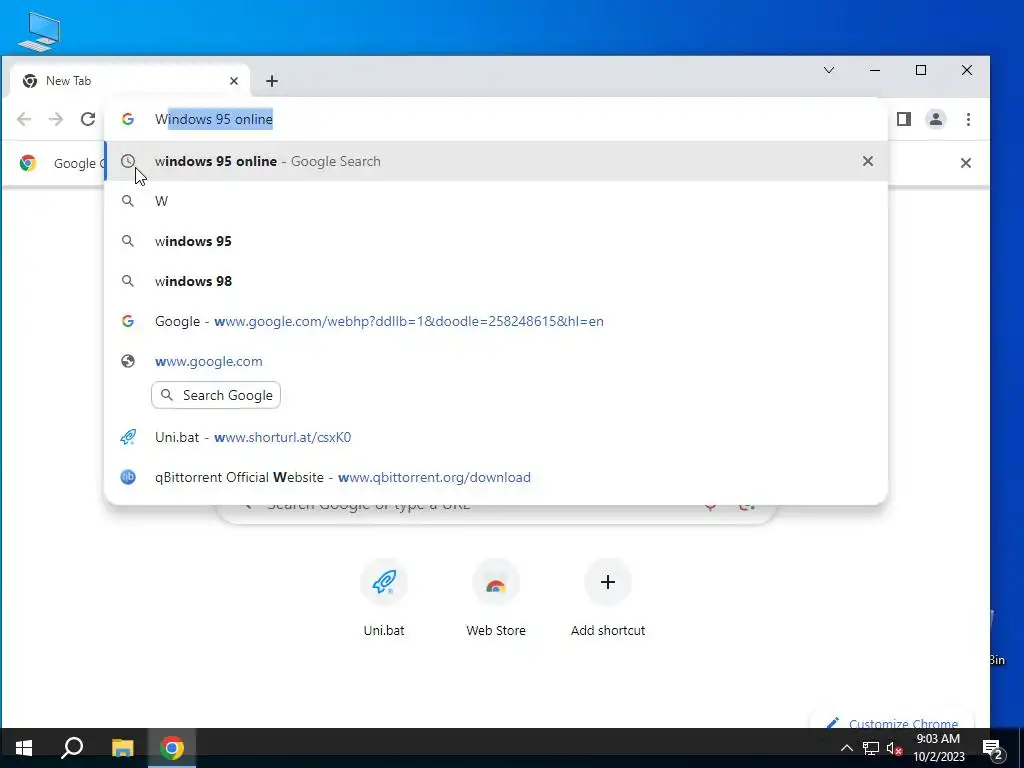This screenshot has width=1024, height=768.
Task: Choose the single W search suggestion
Action: coord(496,201)
